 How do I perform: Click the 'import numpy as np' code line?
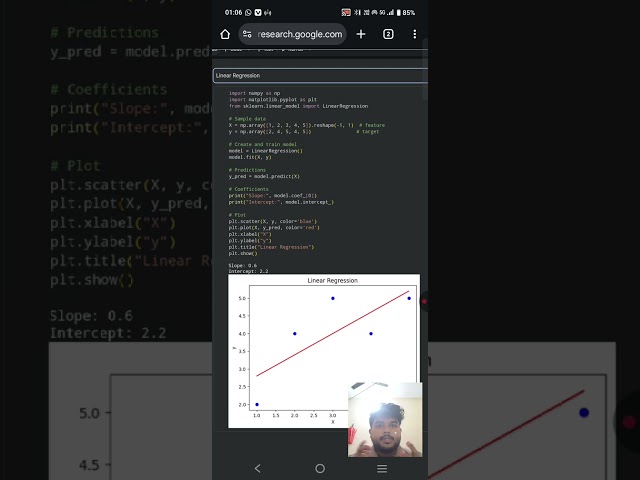click(x=254, y=93)
